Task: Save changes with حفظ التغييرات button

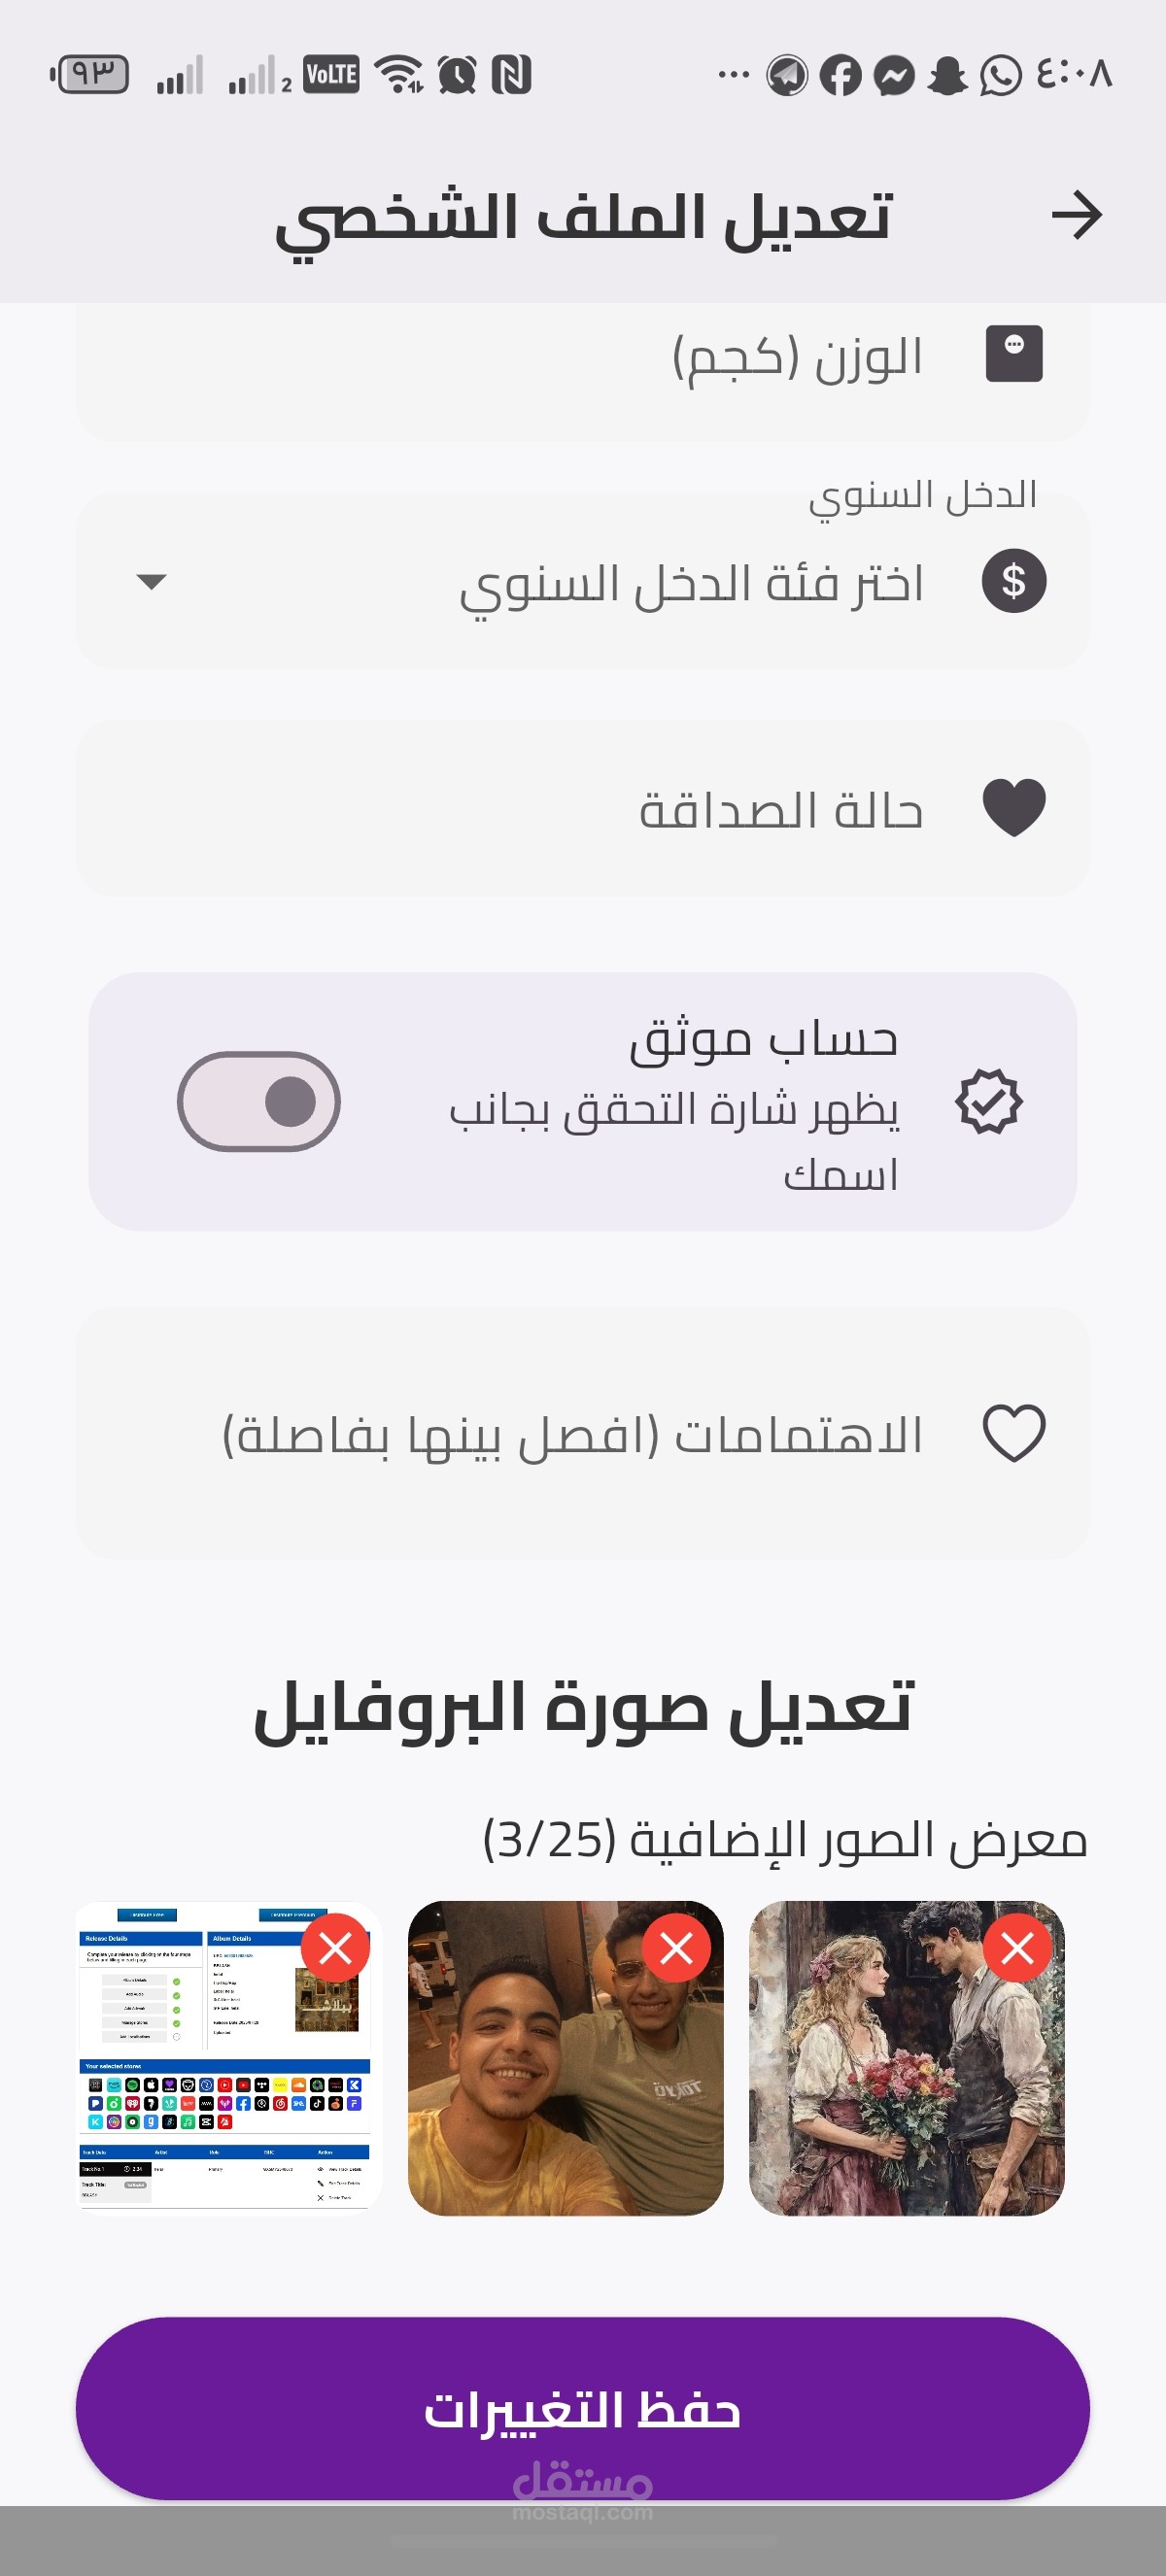Action: (583, 2409)
